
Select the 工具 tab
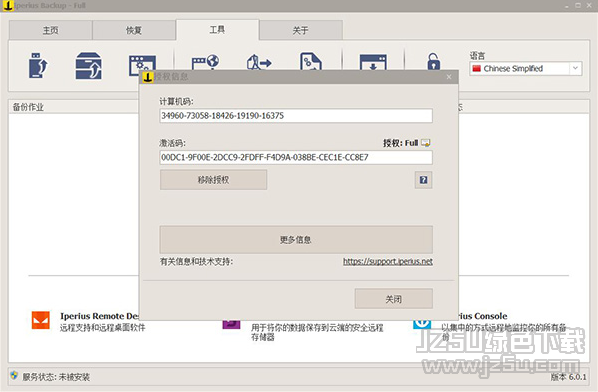click(x=217, y=30)
